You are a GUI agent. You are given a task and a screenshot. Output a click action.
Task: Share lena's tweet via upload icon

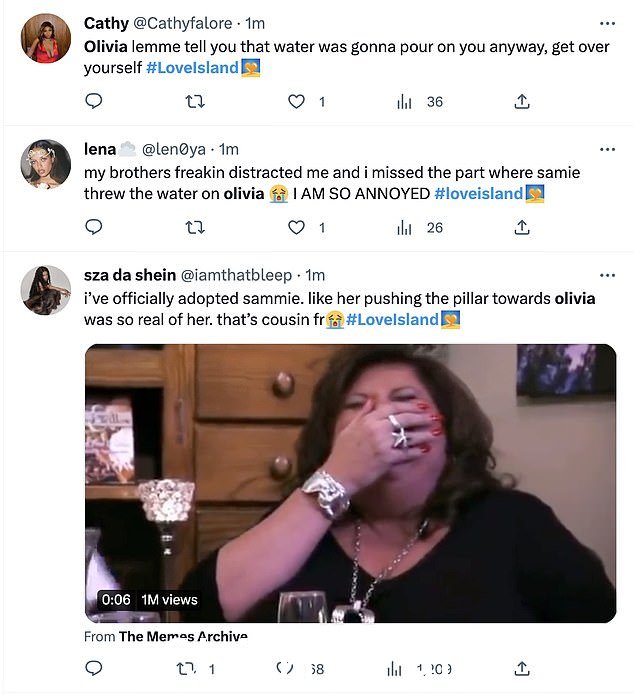522,228
